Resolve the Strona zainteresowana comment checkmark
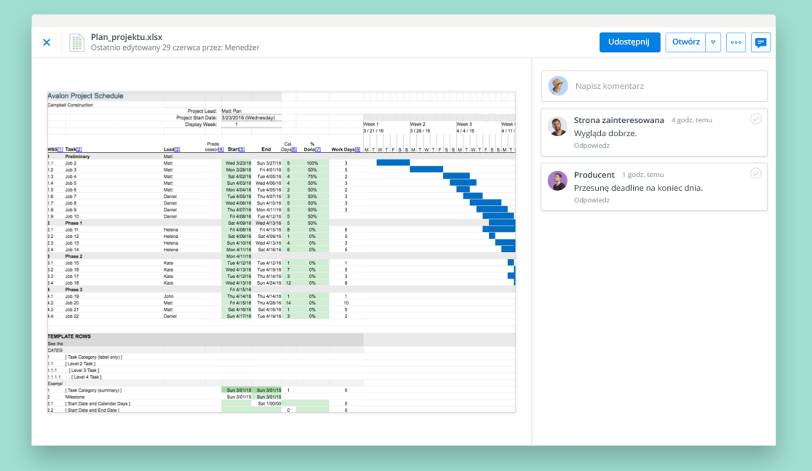The height and width of the screenshot is (471, 812). coord(756,119)
